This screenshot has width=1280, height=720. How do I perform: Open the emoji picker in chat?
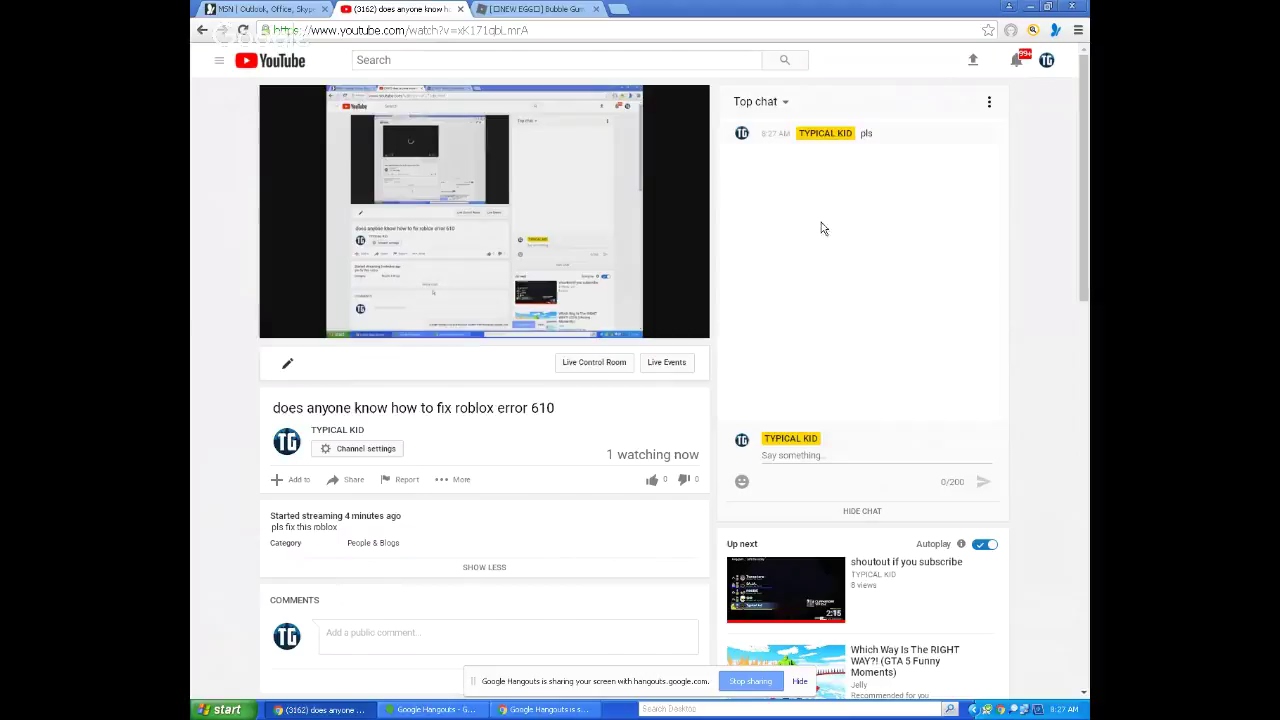(742, 482)
